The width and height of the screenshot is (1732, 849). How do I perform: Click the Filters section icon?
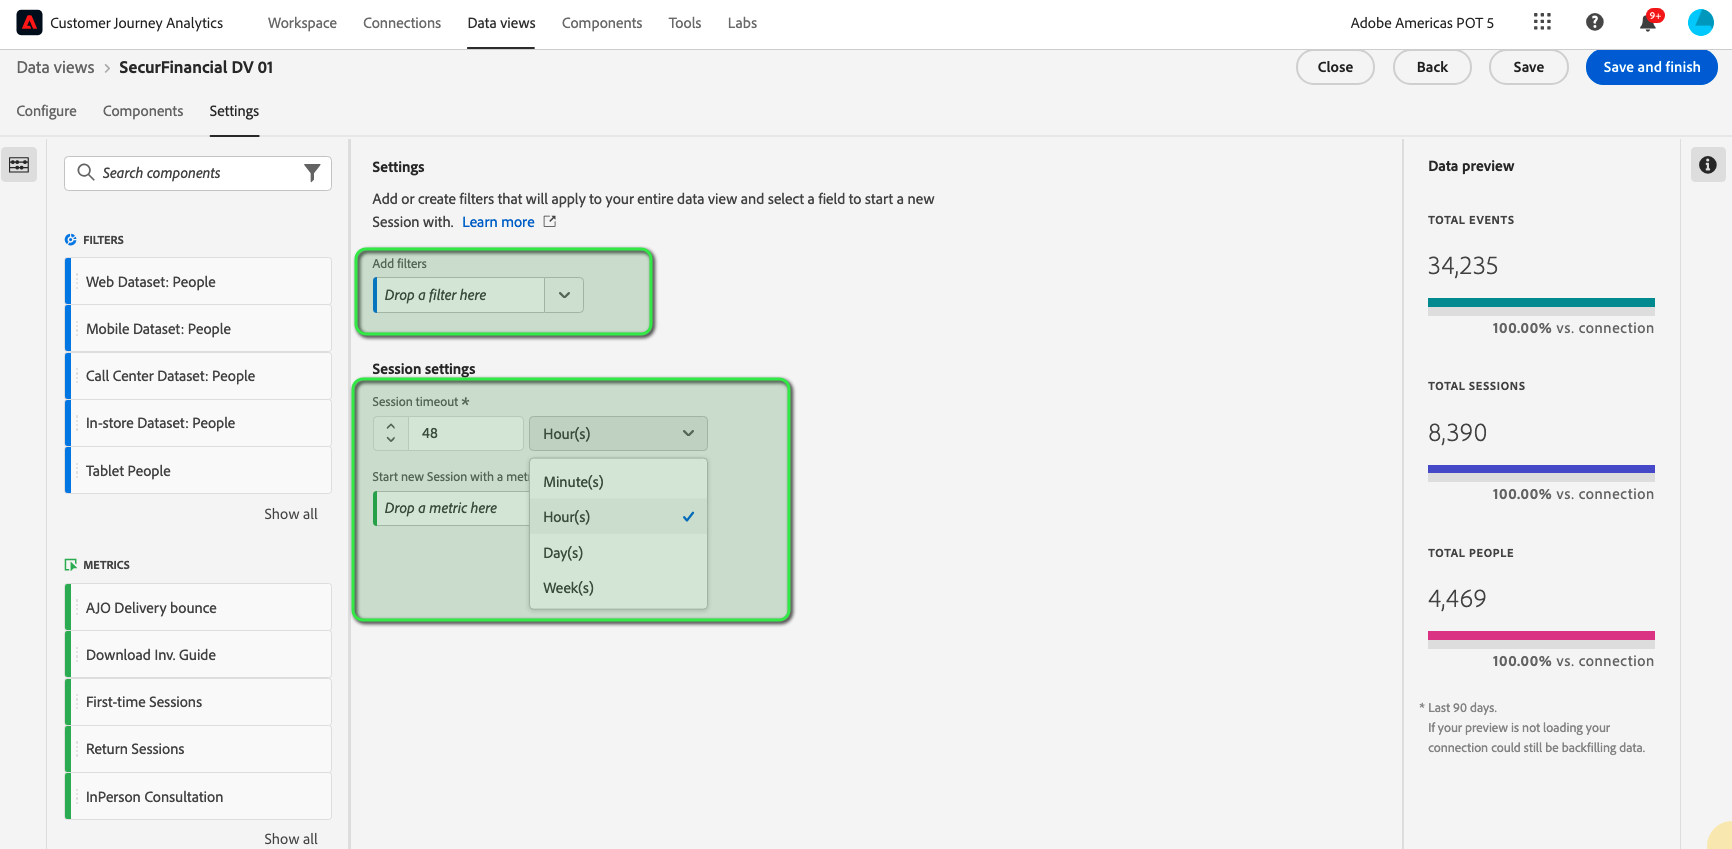click(x=70, y=240)
